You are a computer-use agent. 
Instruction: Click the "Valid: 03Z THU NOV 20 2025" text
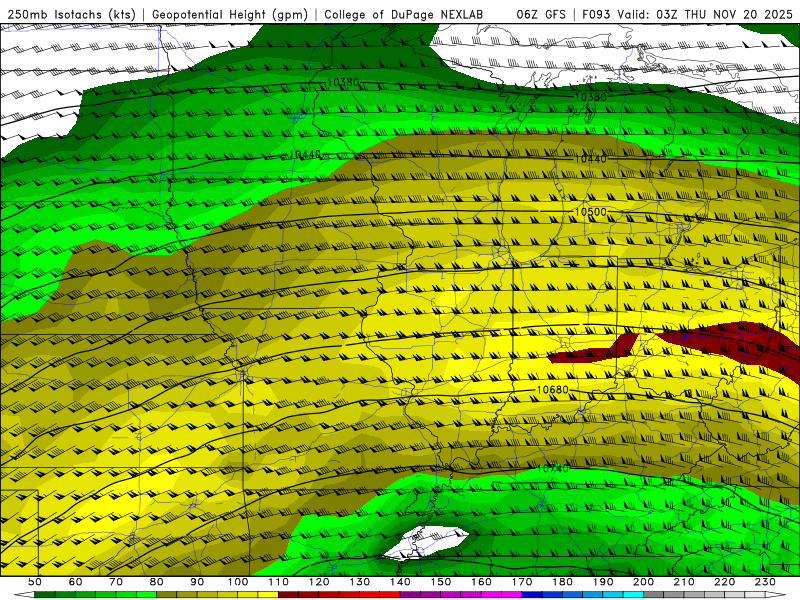pyautogui.click(x=704, y=14)
